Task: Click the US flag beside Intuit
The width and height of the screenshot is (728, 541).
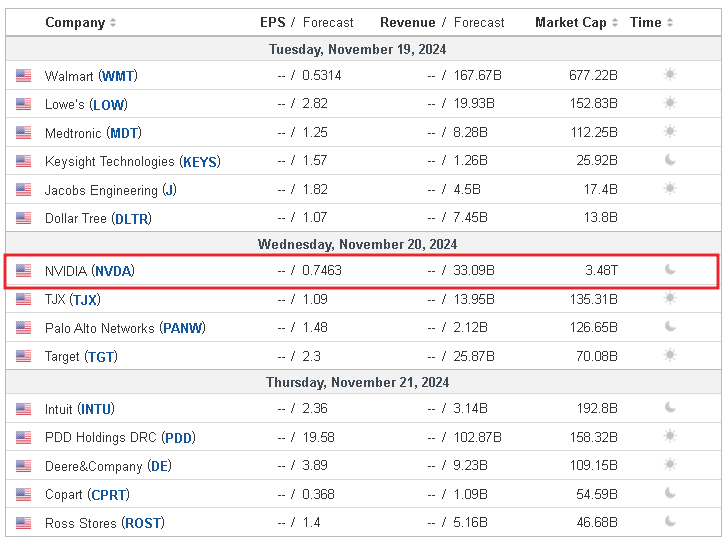Action: click(x=23, y=409)
